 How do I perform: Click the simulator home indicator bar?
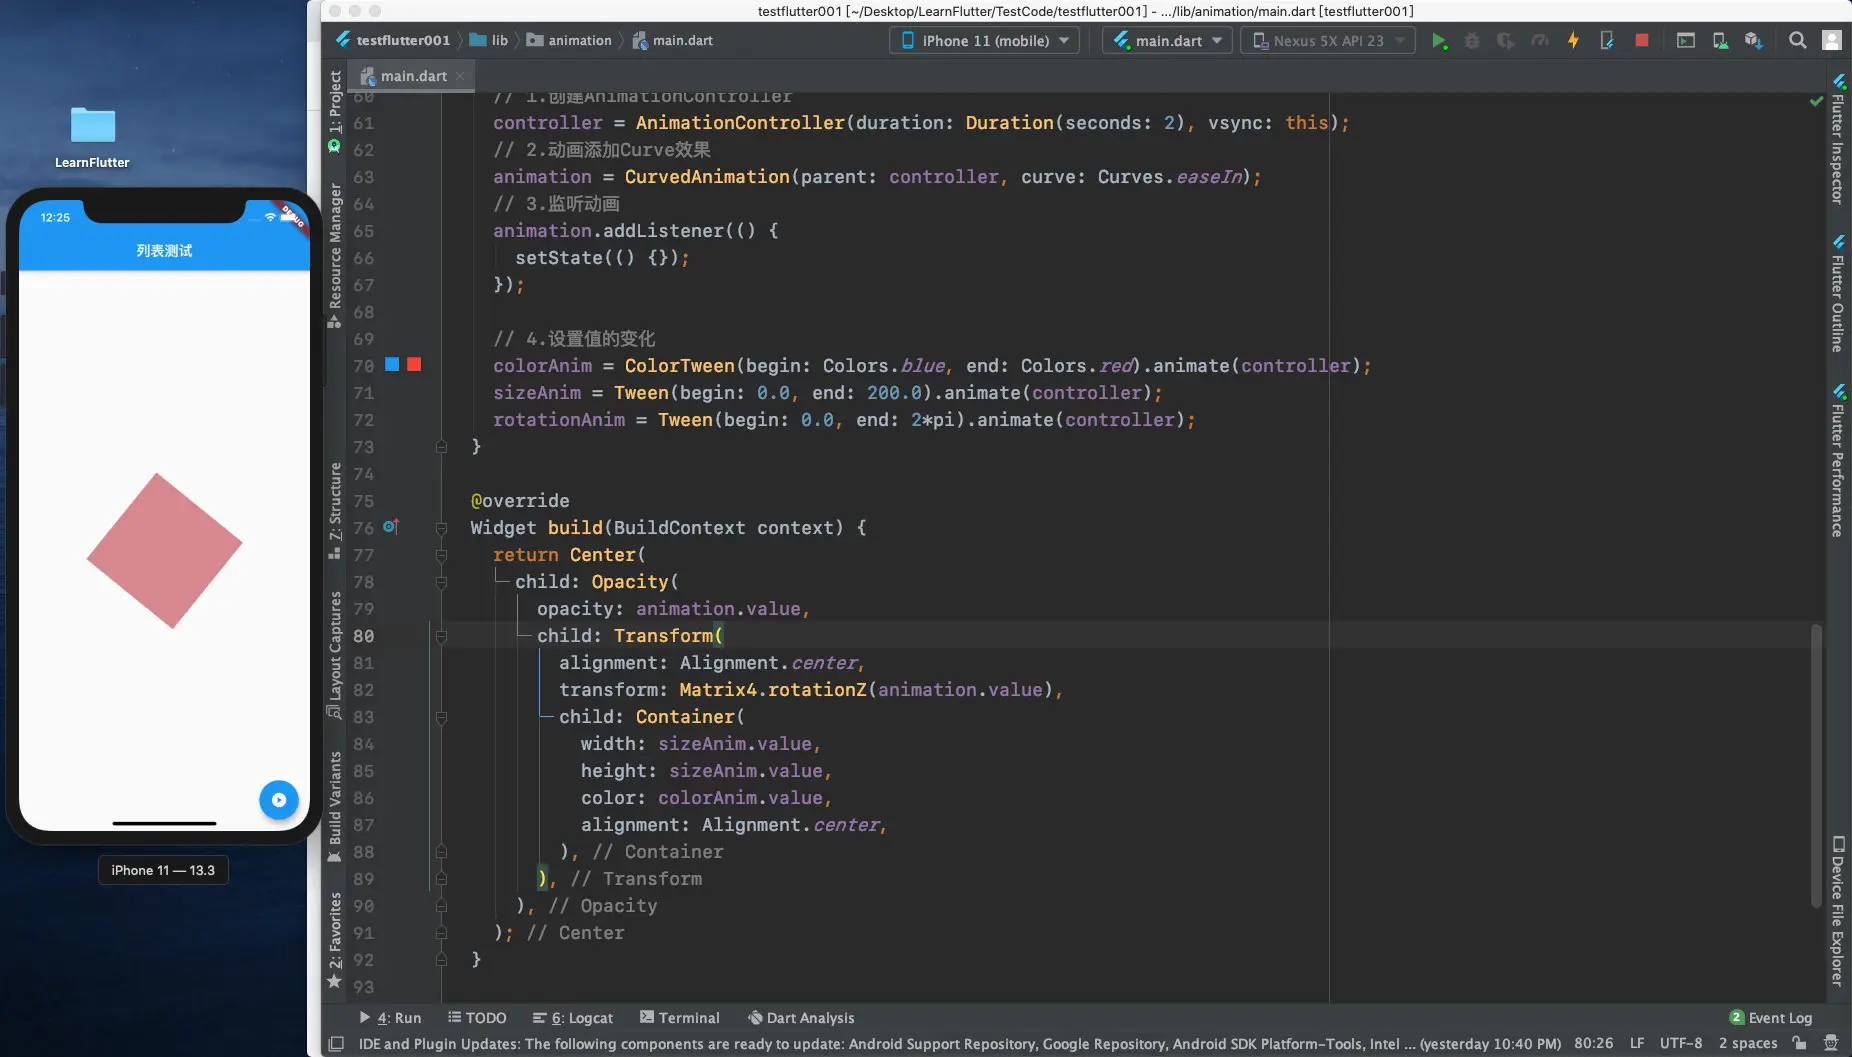point(164,823)
